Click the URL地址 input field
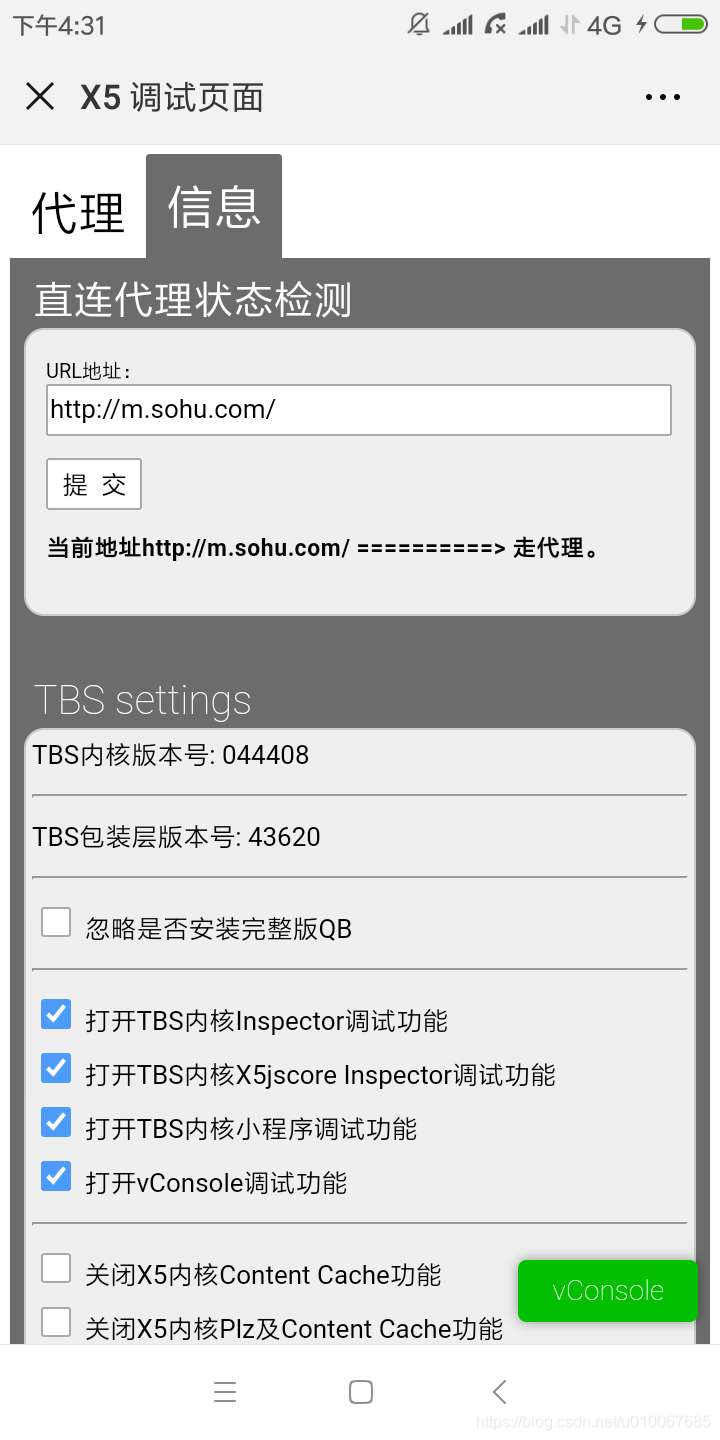Screen dimensions: 720x1440 [x=359, y=410]
